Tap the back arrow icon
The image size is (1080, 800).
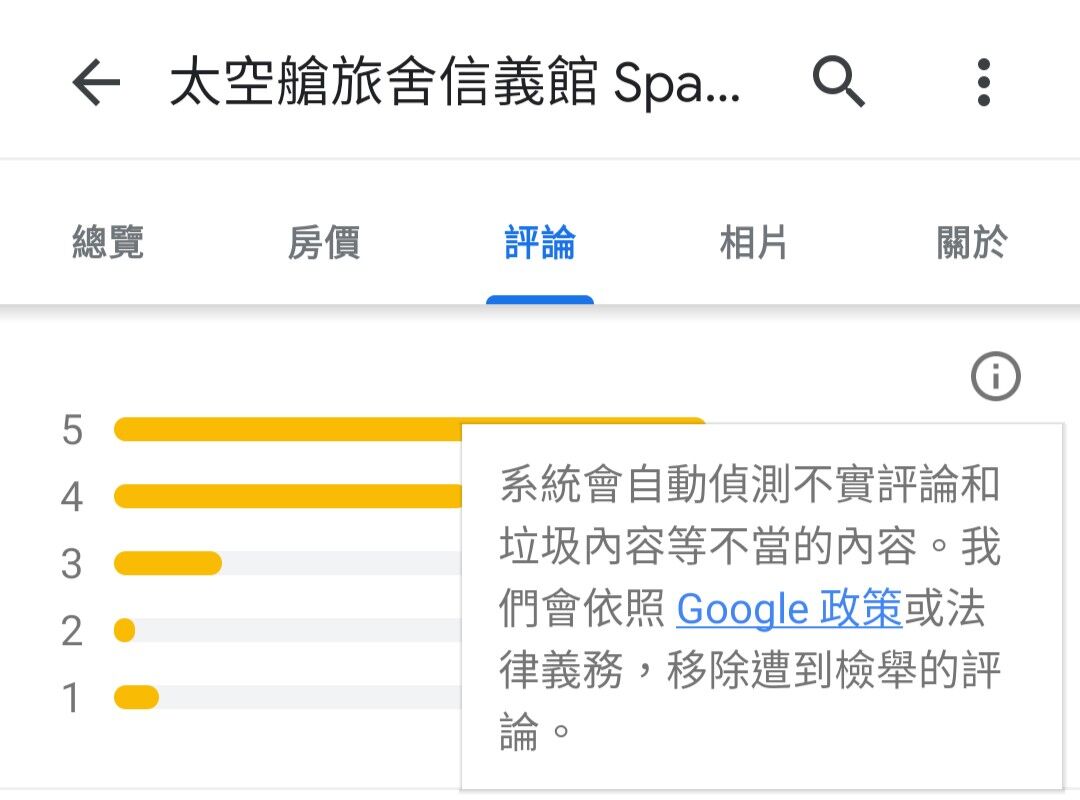pyautogui.click(x=96, y=83)
